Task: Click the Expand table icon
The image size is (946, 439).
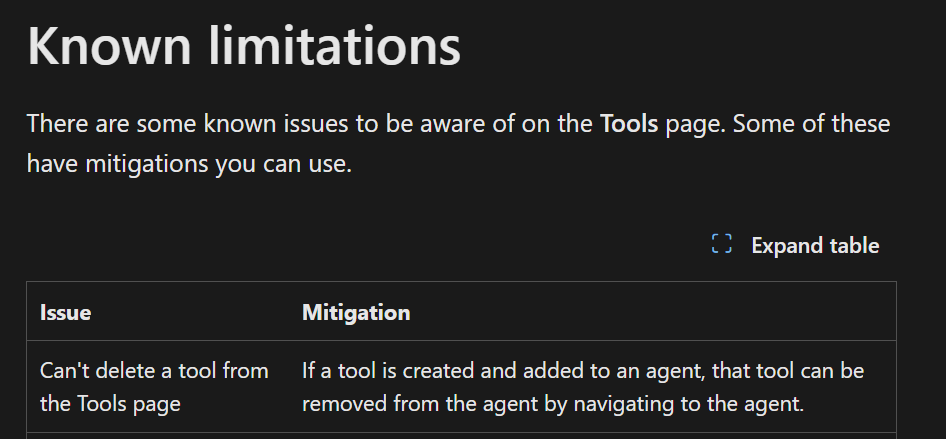Action: click(721, 244)
